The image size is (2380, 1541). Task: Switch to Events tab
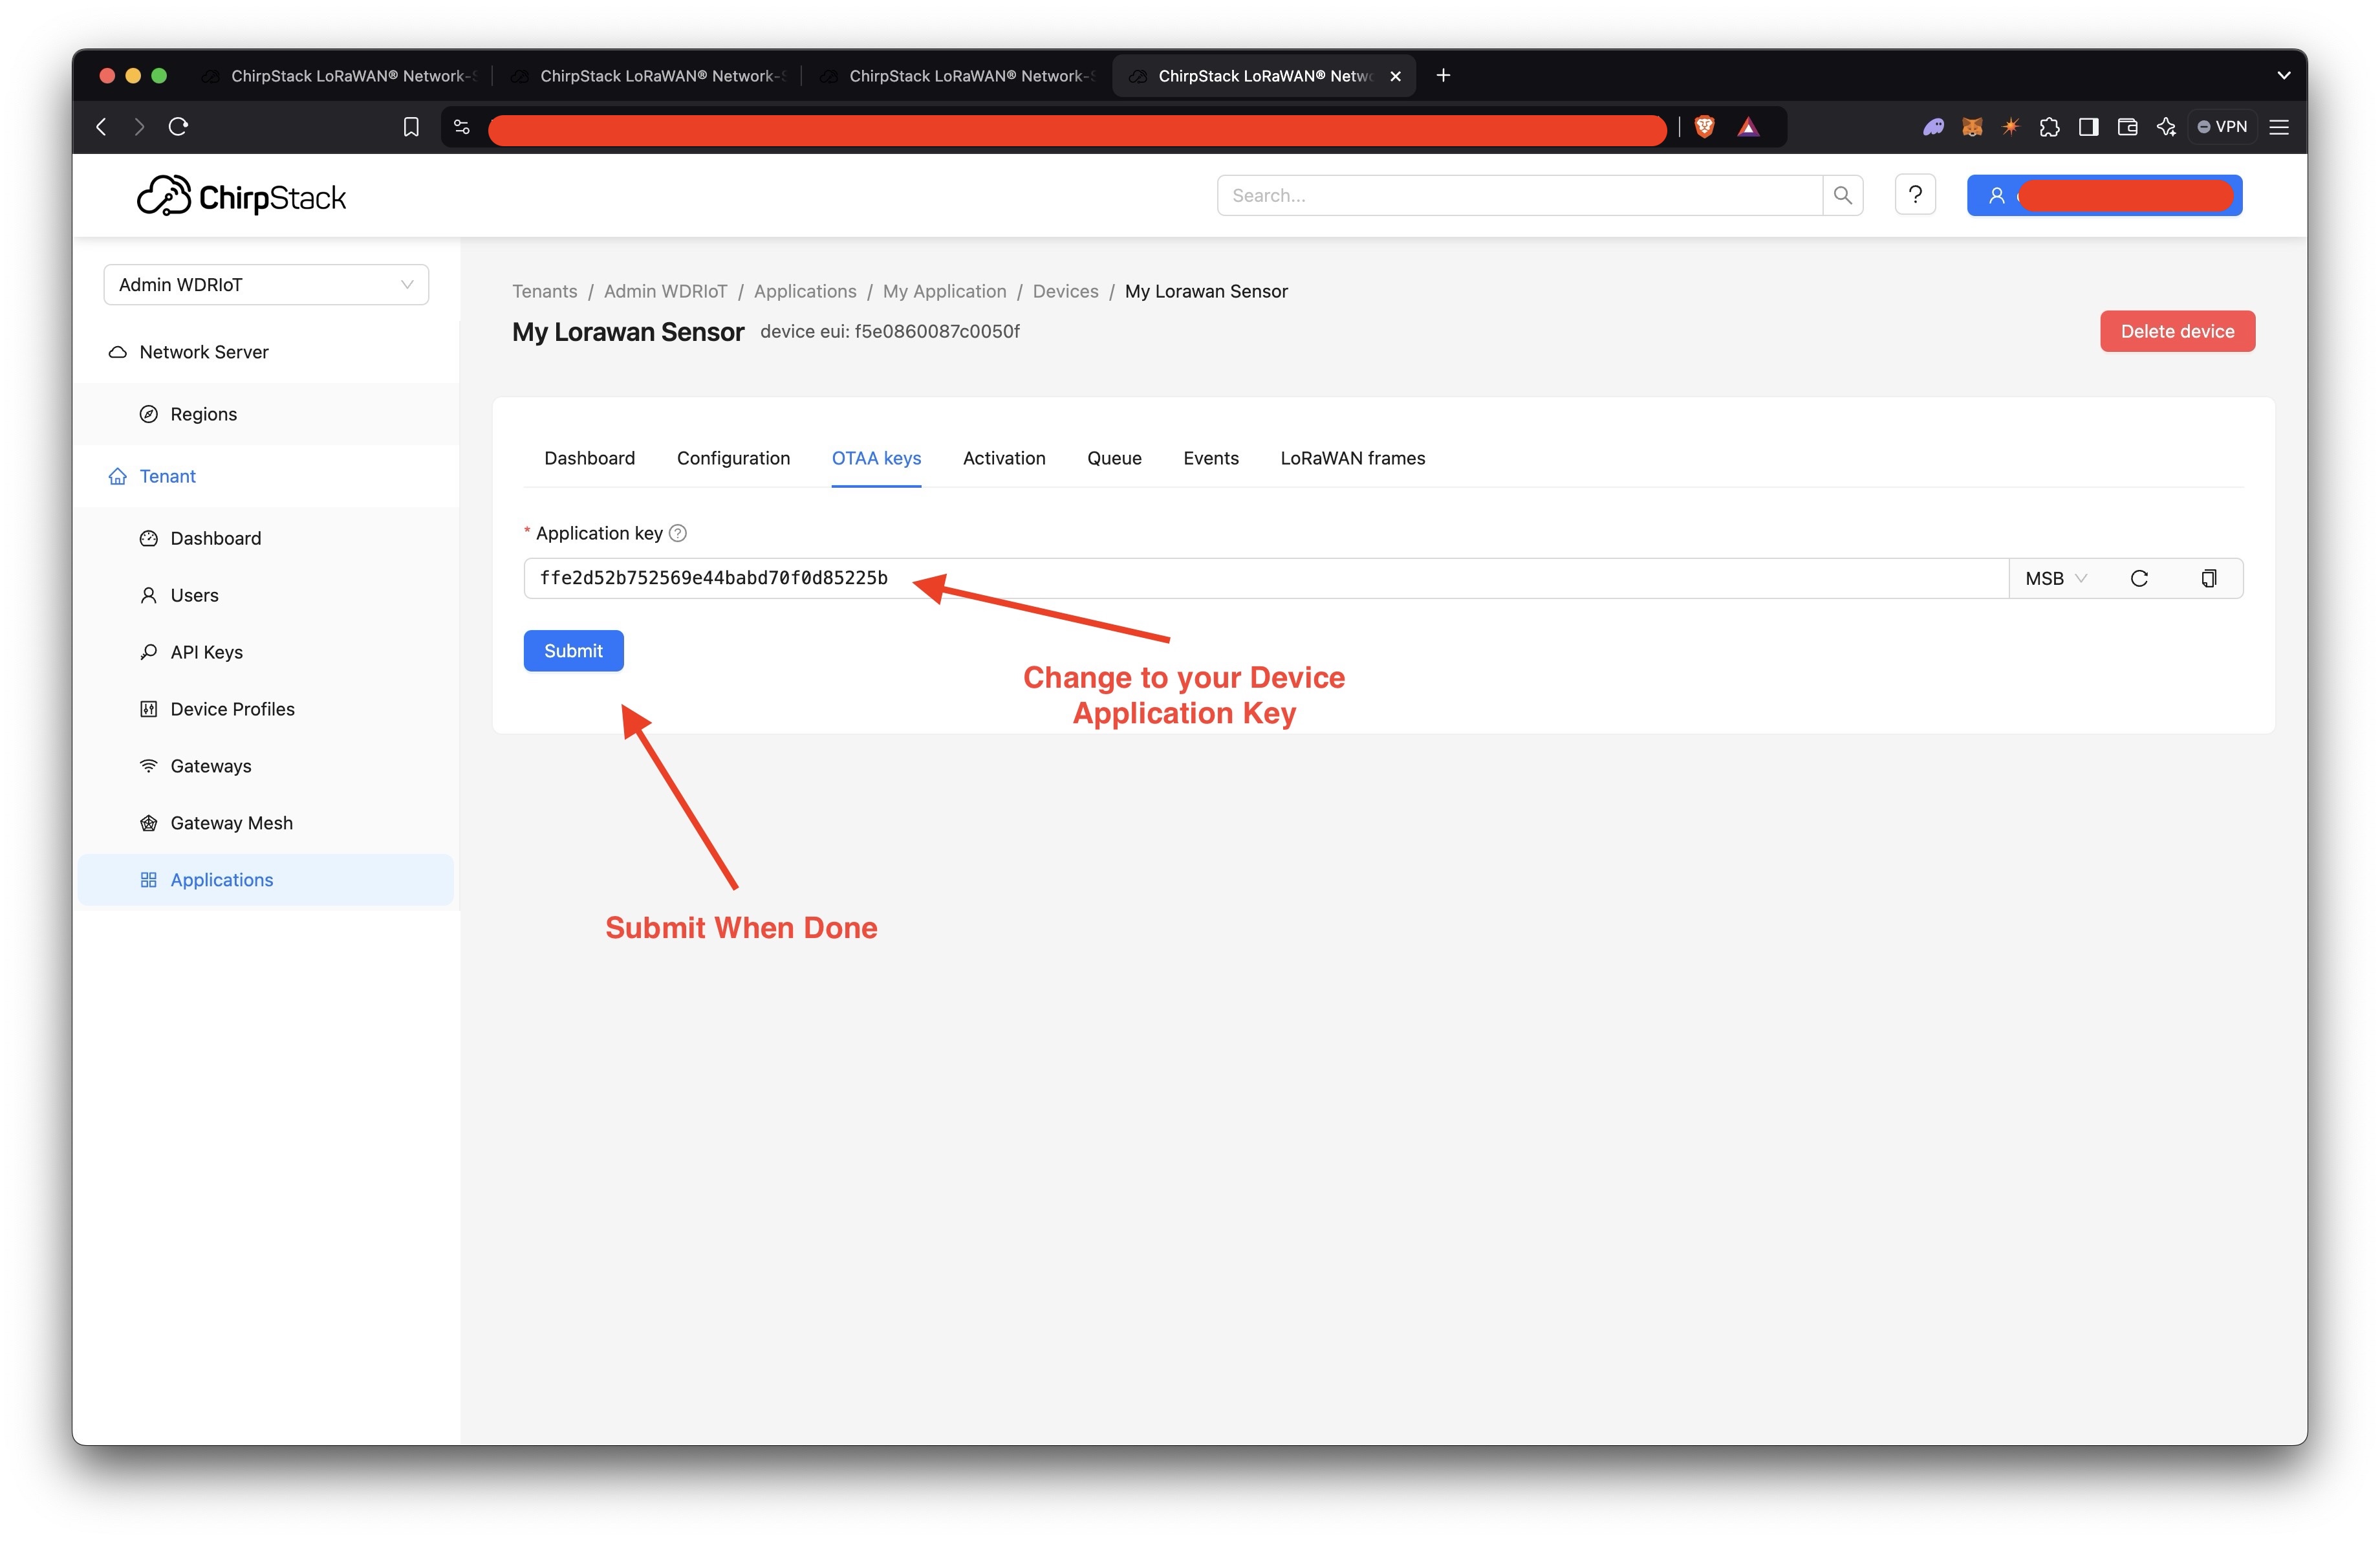(x=1211, y=458)
